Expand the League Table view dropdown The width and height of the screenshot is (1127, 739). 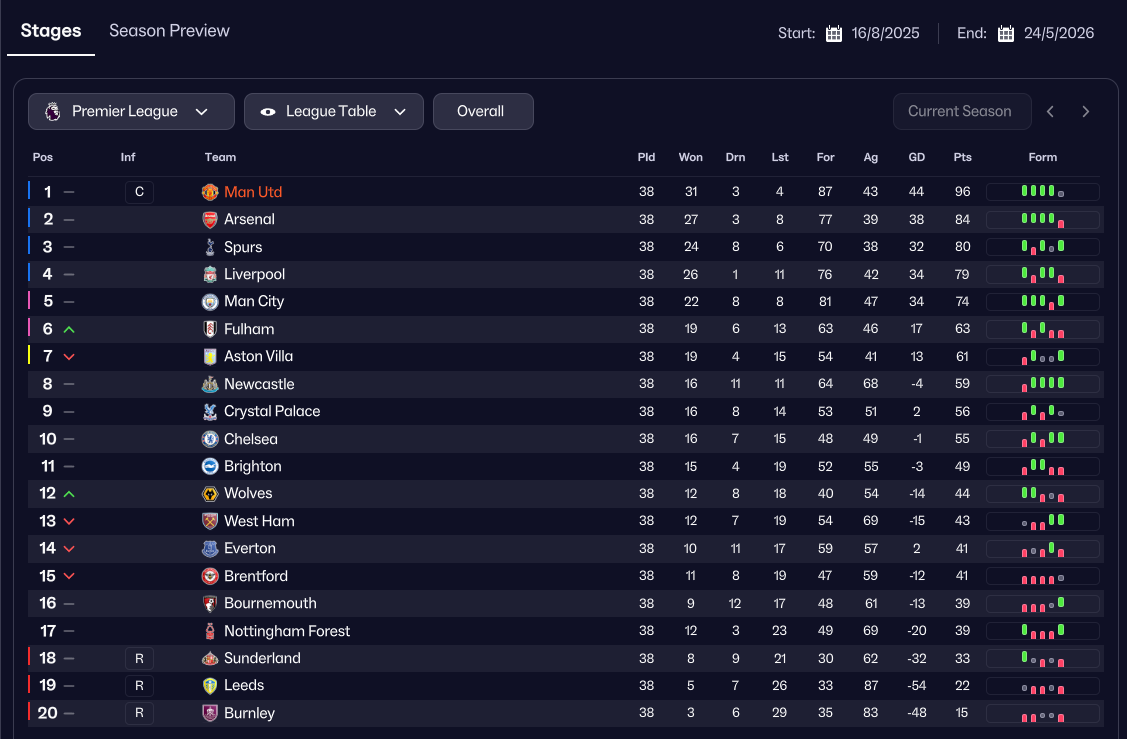(333, 112)
